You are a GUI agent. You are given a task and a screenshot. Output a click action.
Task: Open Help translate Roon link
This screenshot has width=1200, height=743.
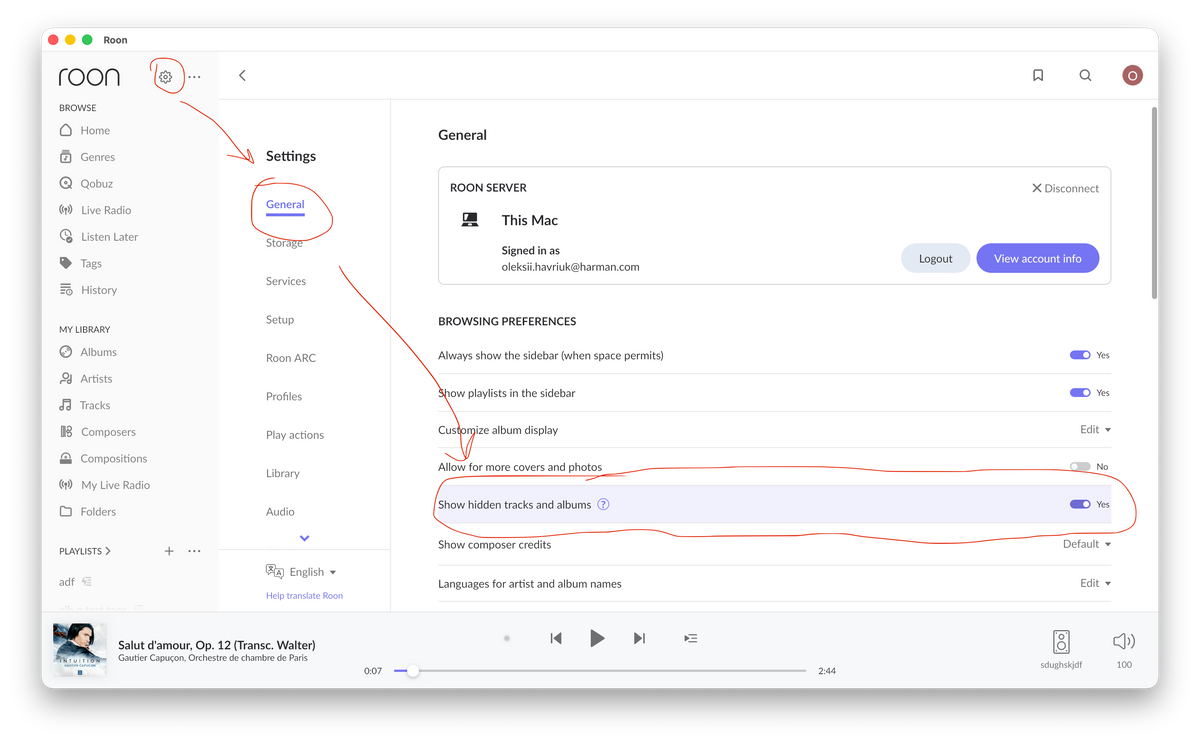coord(304,596)
